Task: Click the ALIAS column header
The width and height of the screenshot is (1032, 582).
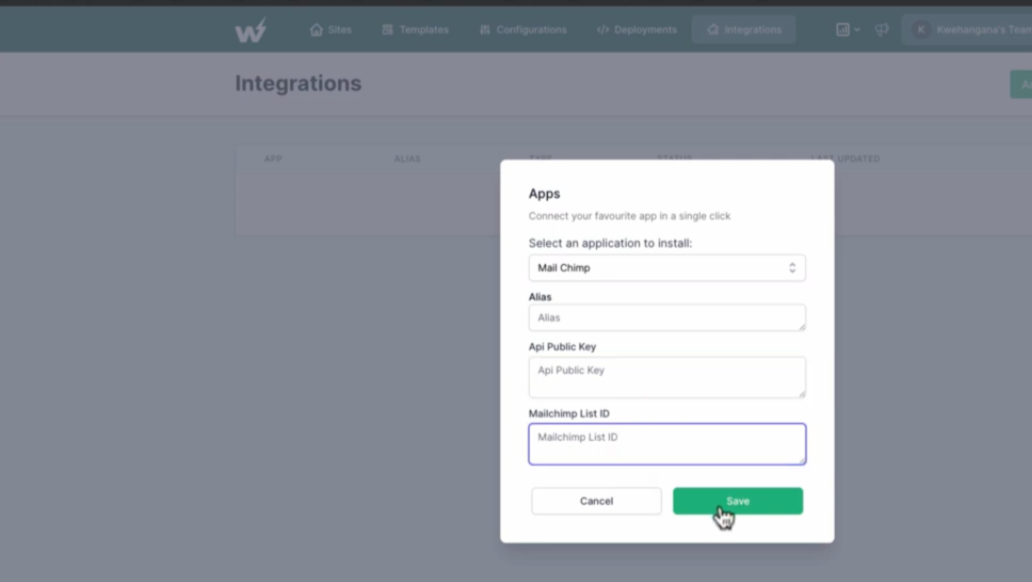Action: point(407,159)
